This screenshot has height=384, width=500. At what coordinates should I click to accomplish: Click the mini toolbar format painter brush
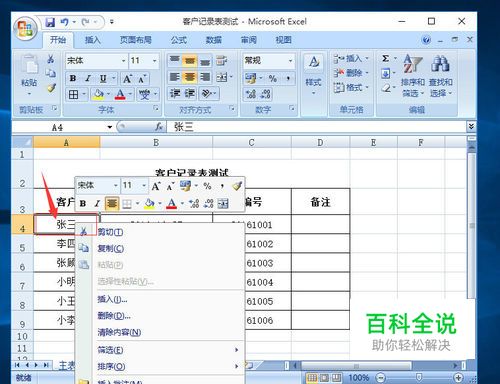[237, 185]
